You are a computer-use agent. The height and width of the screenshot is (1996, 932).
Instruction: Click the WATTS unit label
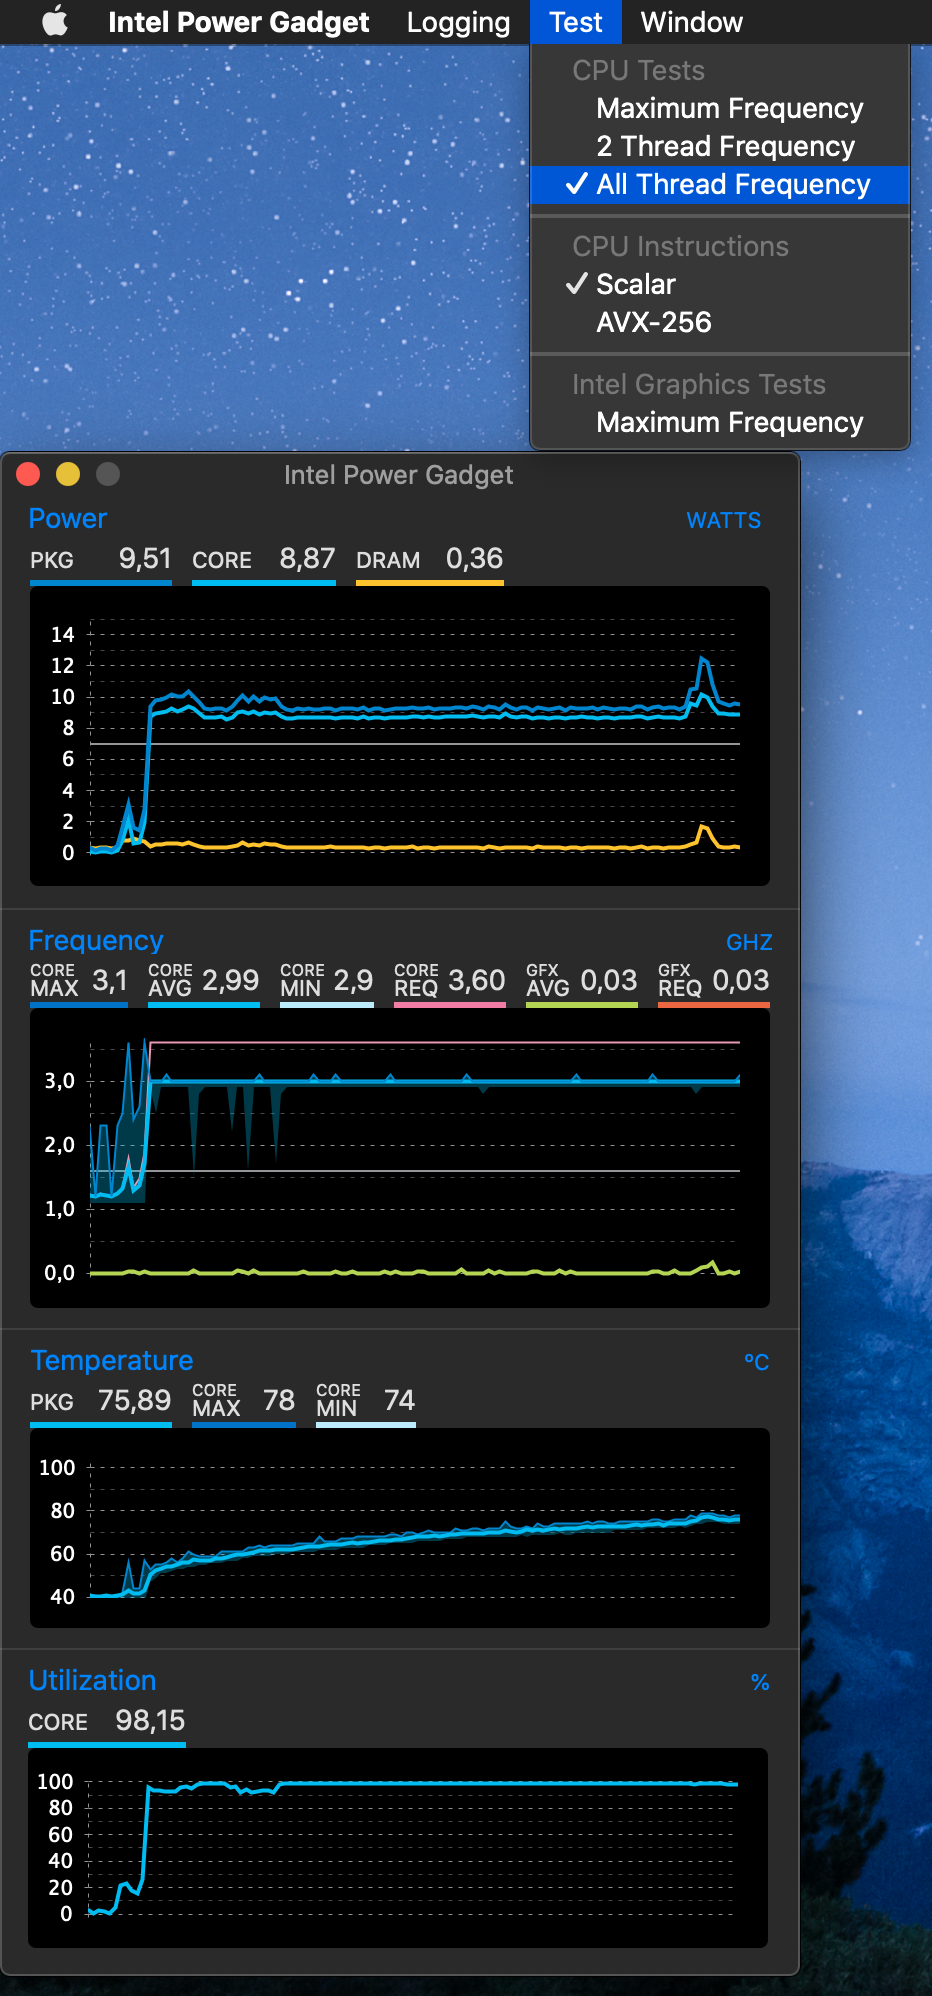click(724, 520)
